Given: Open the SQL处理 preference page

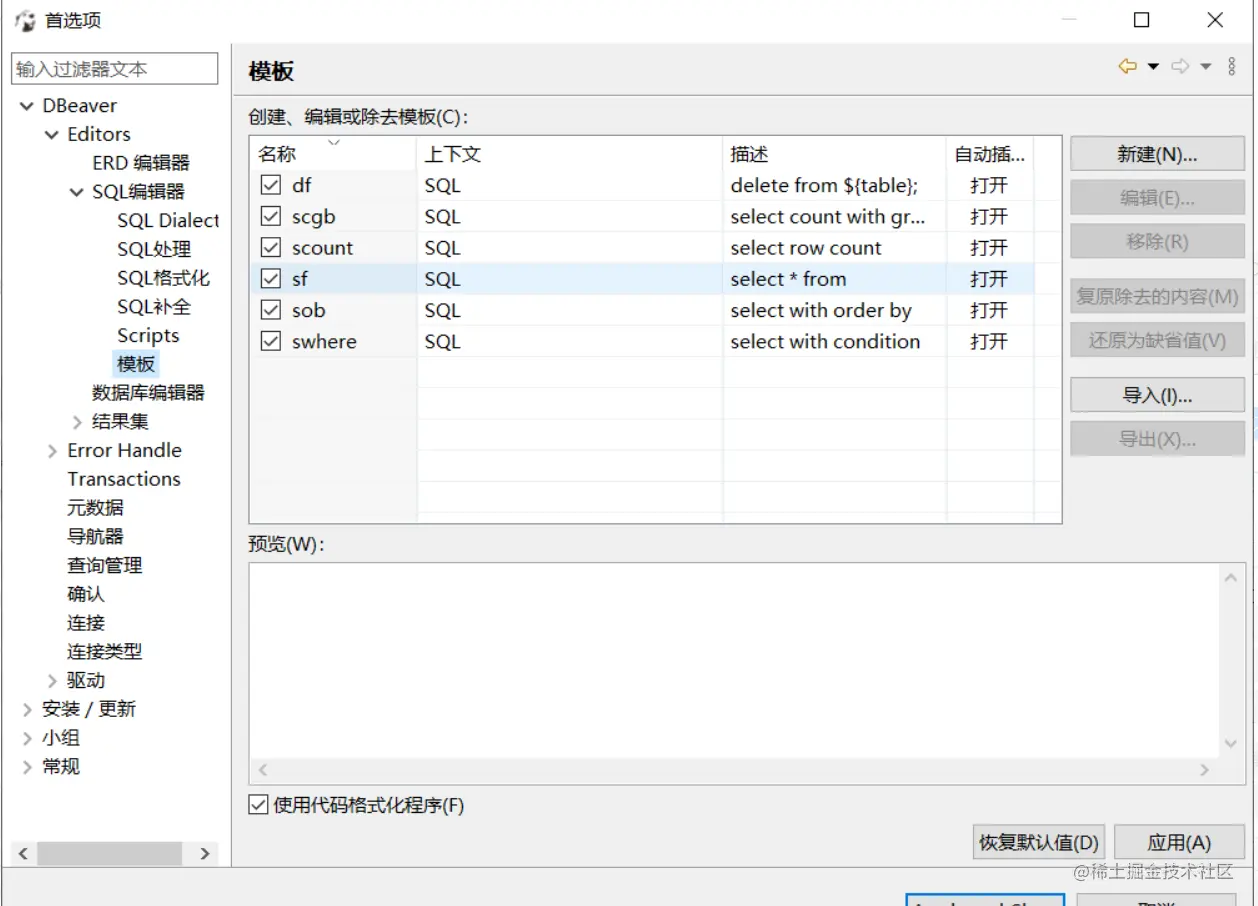Looking at the screenshot, I should click(154, 249).
